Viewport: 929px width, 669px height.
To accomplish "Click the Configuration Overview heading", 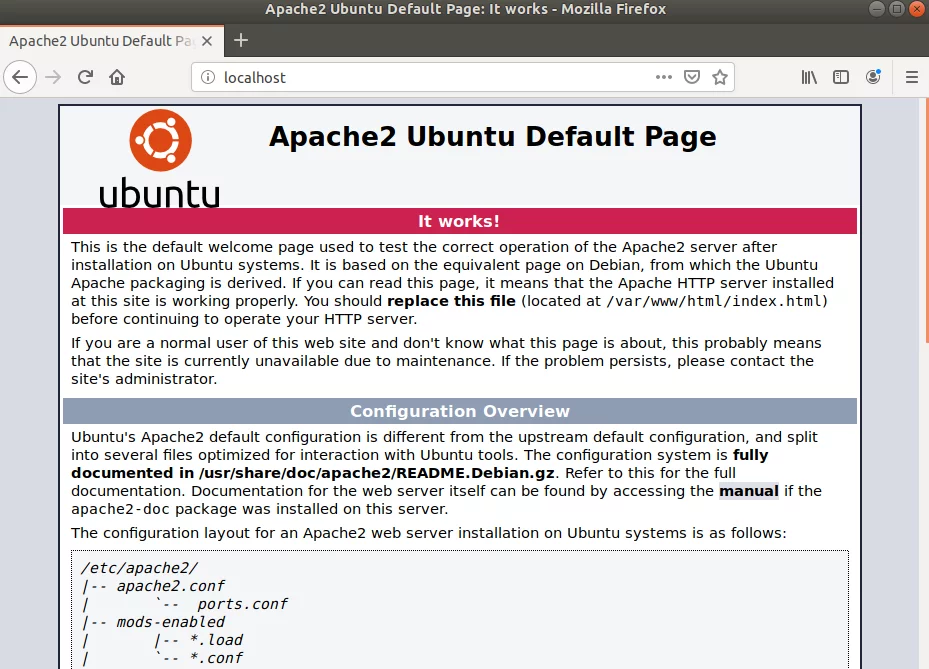I will [x=460, y=411].
